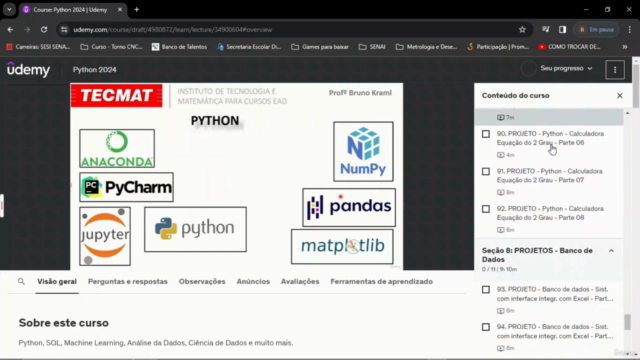Open the tab search dropdown arrow
Viewport: 640px width, 360px height.
(x=9, y=9)
